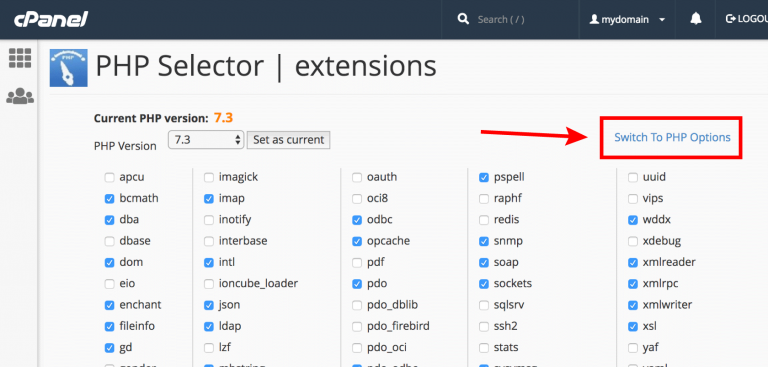Uncheck the json extension

[209, 305]
